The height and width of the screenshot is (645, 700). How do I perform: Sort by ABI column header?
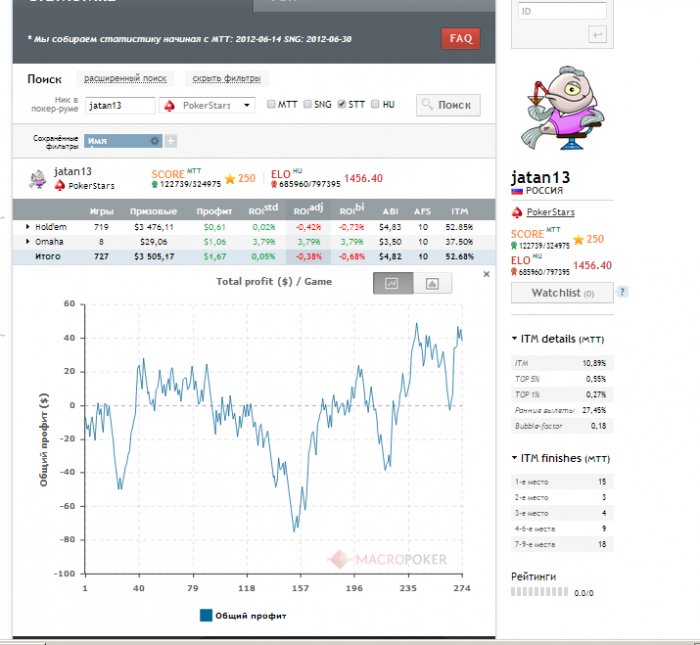coord(390,212)
